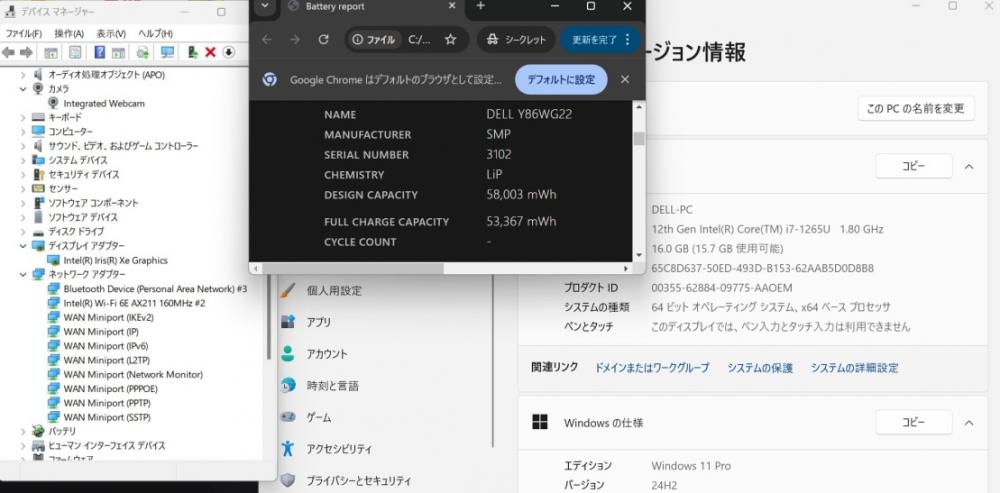Select Intel(R) Wi-Fi 6E AX211 160MHz #2
The image size is (1000, 493).
coord(135,303)
